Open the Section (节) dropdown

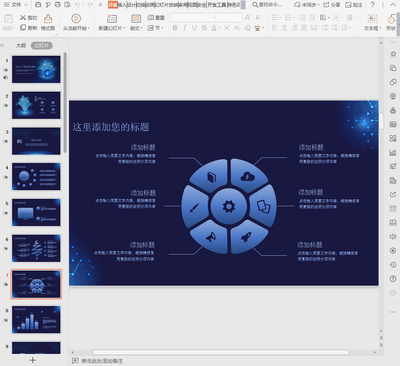coord(156,28)
